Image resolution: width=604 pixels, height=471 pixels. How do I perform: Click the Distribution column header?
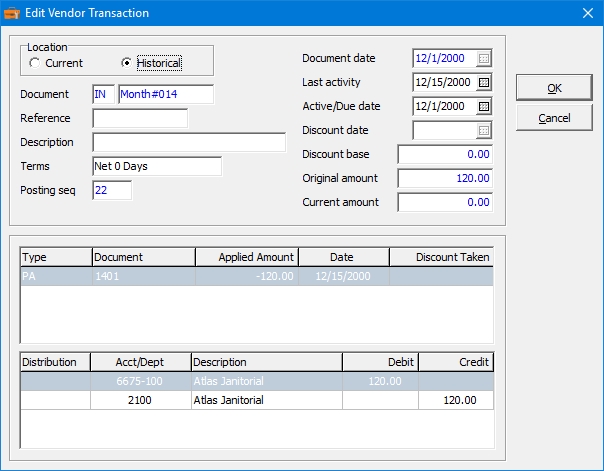click(x=55, y=362)
